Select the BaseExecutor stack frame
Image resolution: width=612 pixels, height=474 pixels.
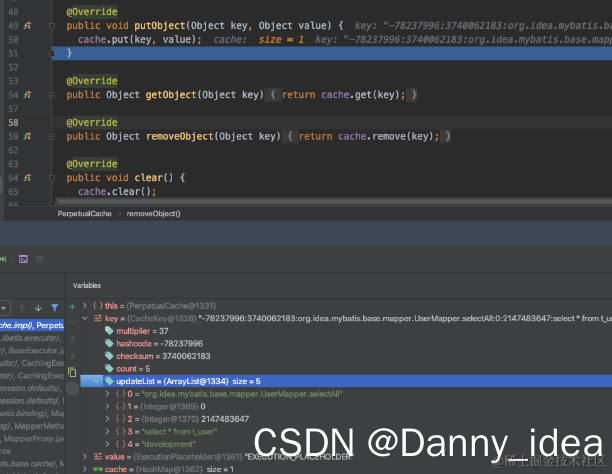click(32, 350)
